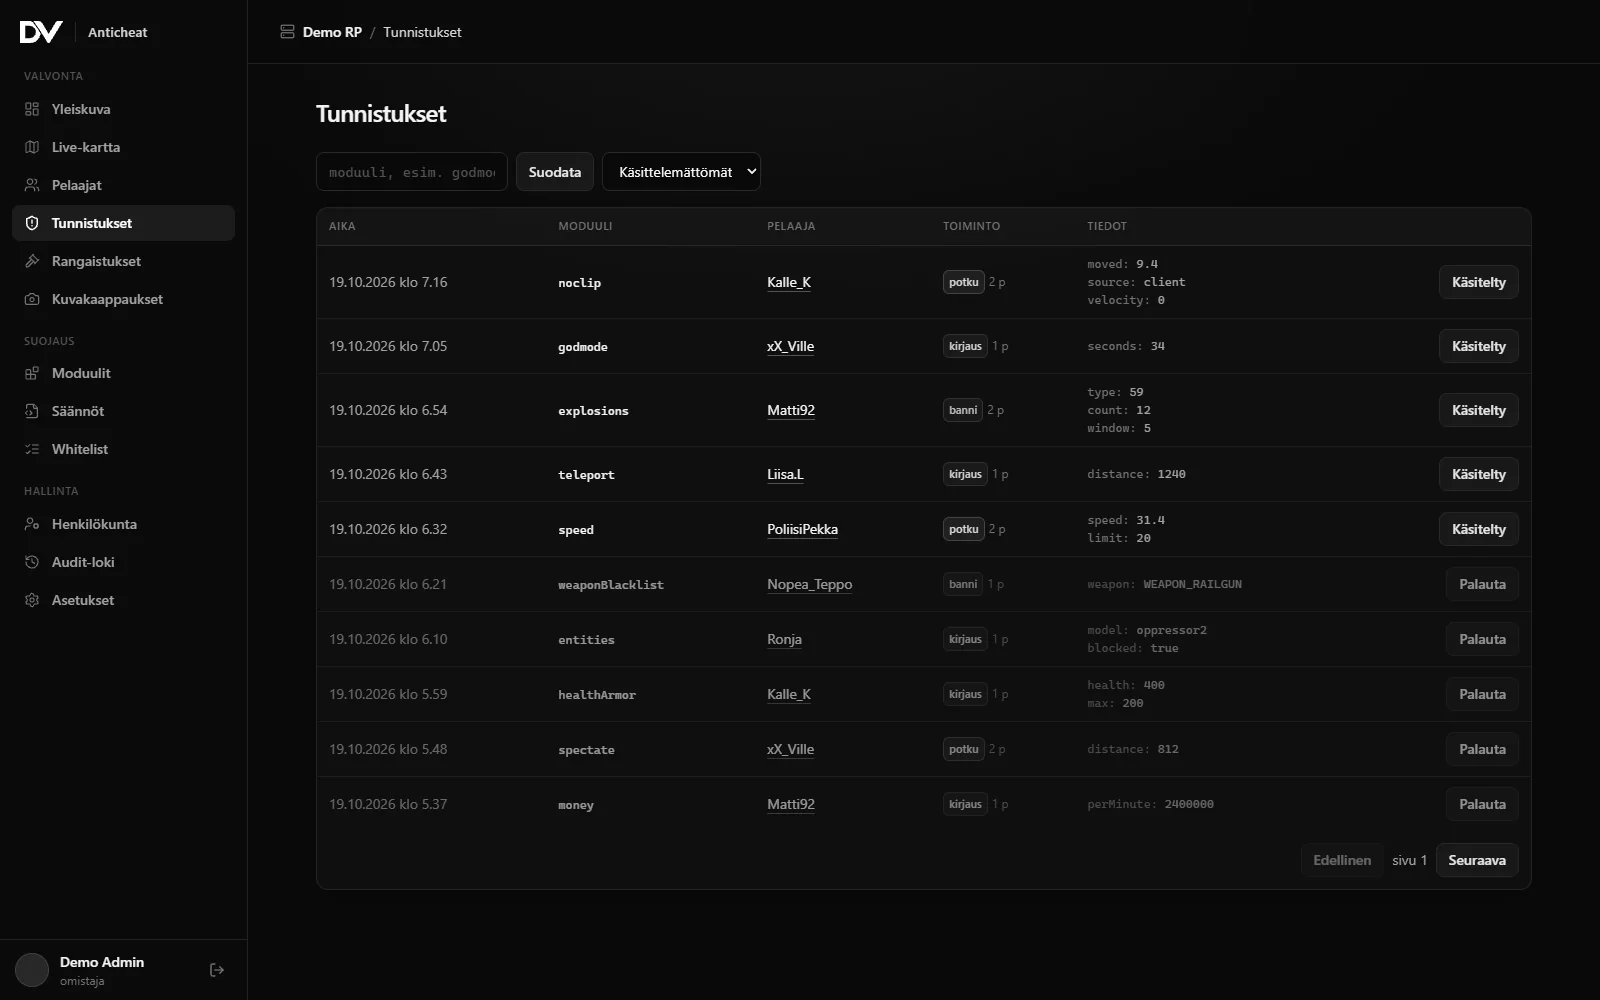
Task: Go to next page with Seuraava
Action: 1477,860
